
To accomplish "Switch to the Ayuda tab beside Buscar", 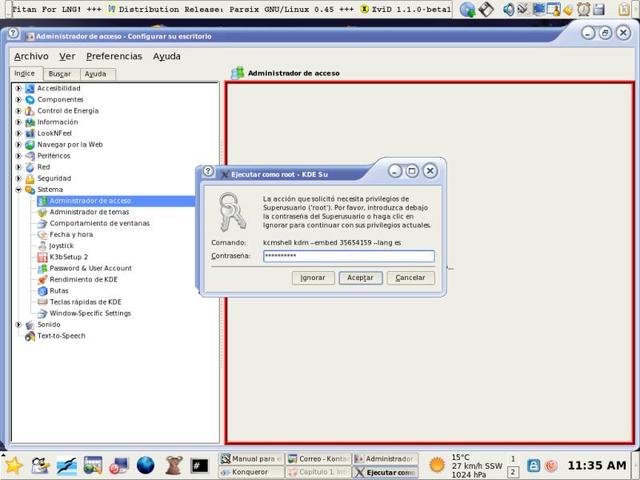I will (x=96, y=74).
